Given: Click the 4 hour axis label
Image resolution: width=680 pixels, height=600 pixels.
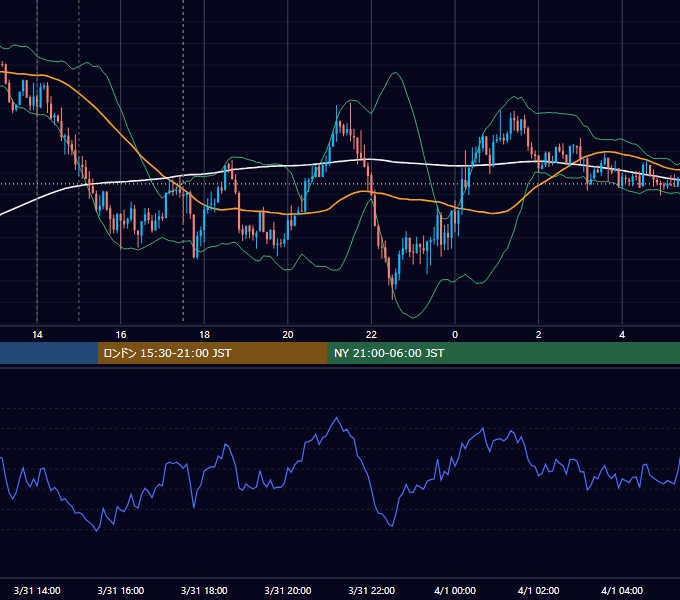Looking at the screenshot, I should [622, 335].
